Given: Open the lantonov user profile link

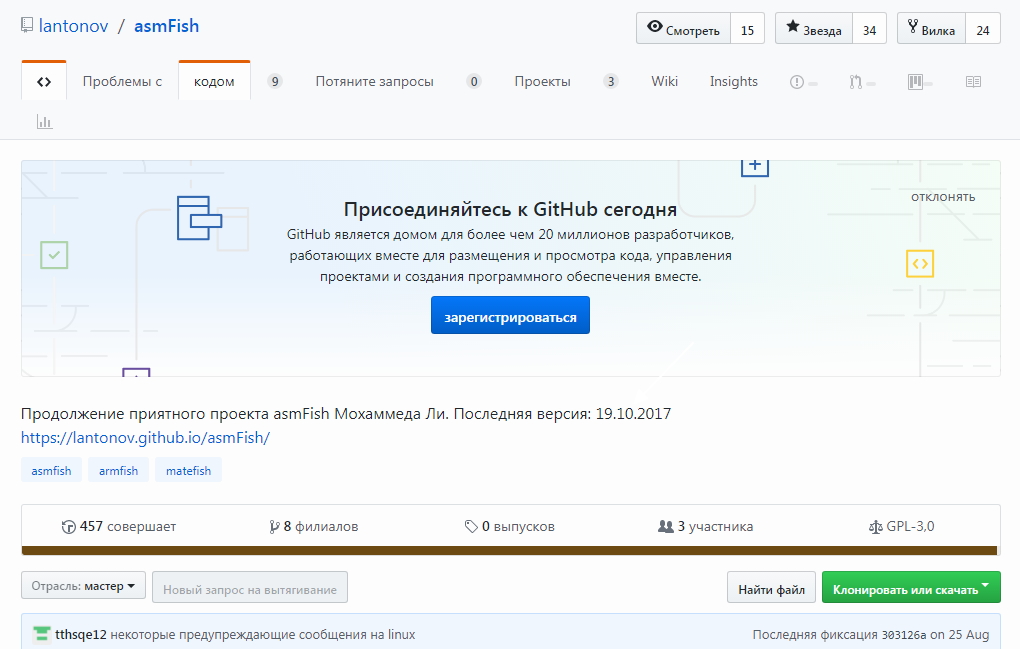Looking at the screenshot, I should 74,26.
